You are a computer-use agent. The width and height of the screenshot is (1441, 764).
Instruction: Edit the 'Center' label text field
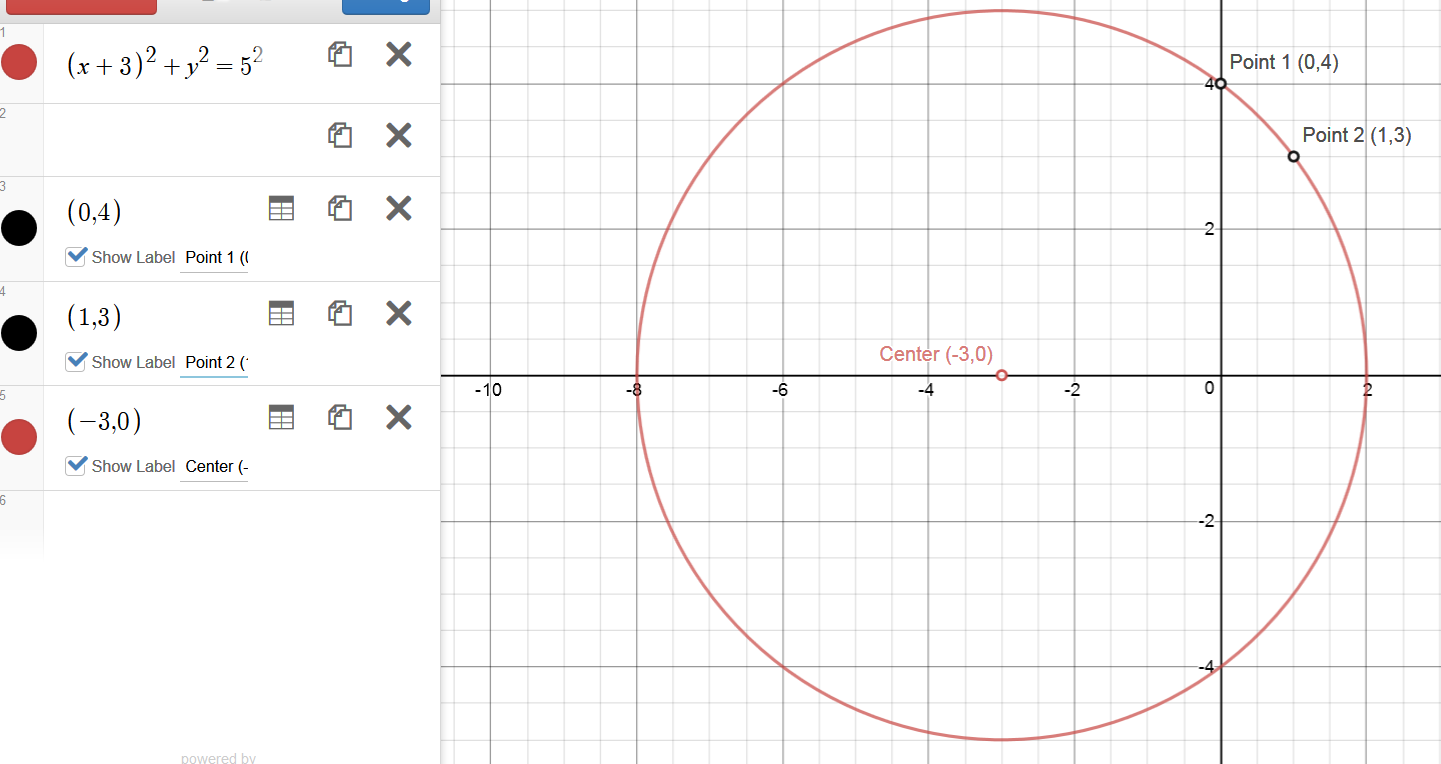(x=214, y=467)
